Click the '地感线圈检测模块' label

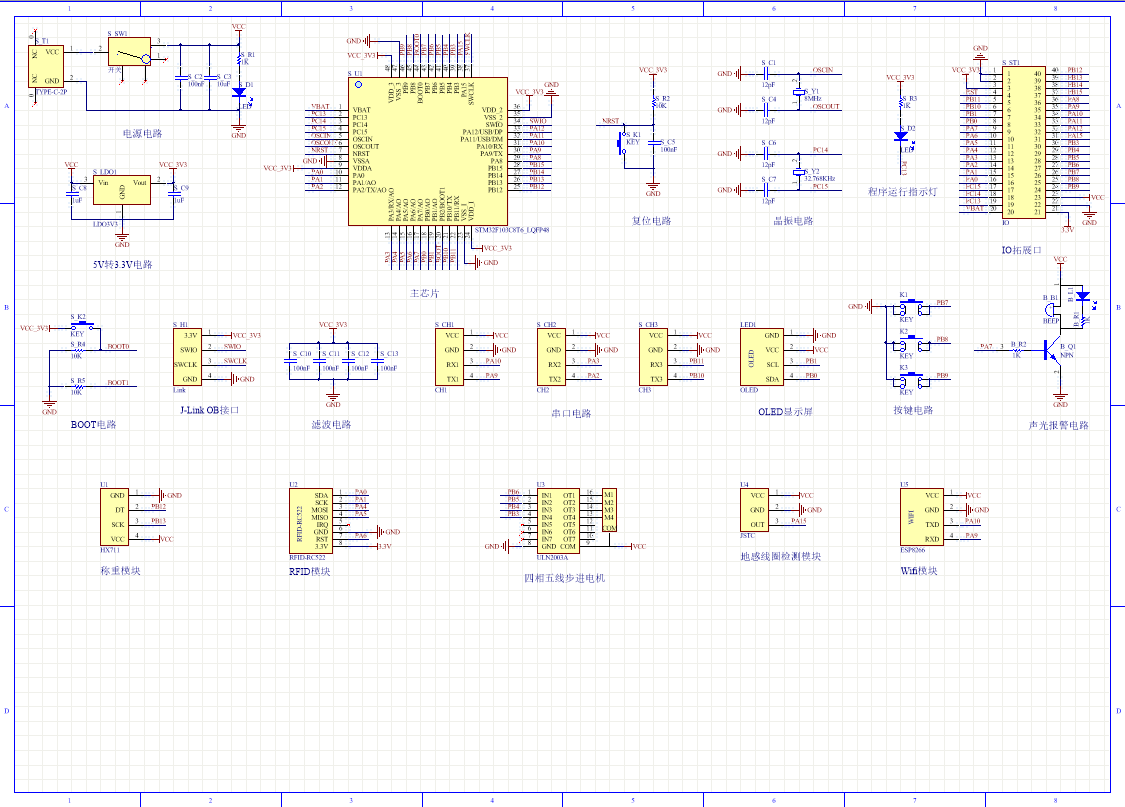pyautogui.click(x=781, y=557)
